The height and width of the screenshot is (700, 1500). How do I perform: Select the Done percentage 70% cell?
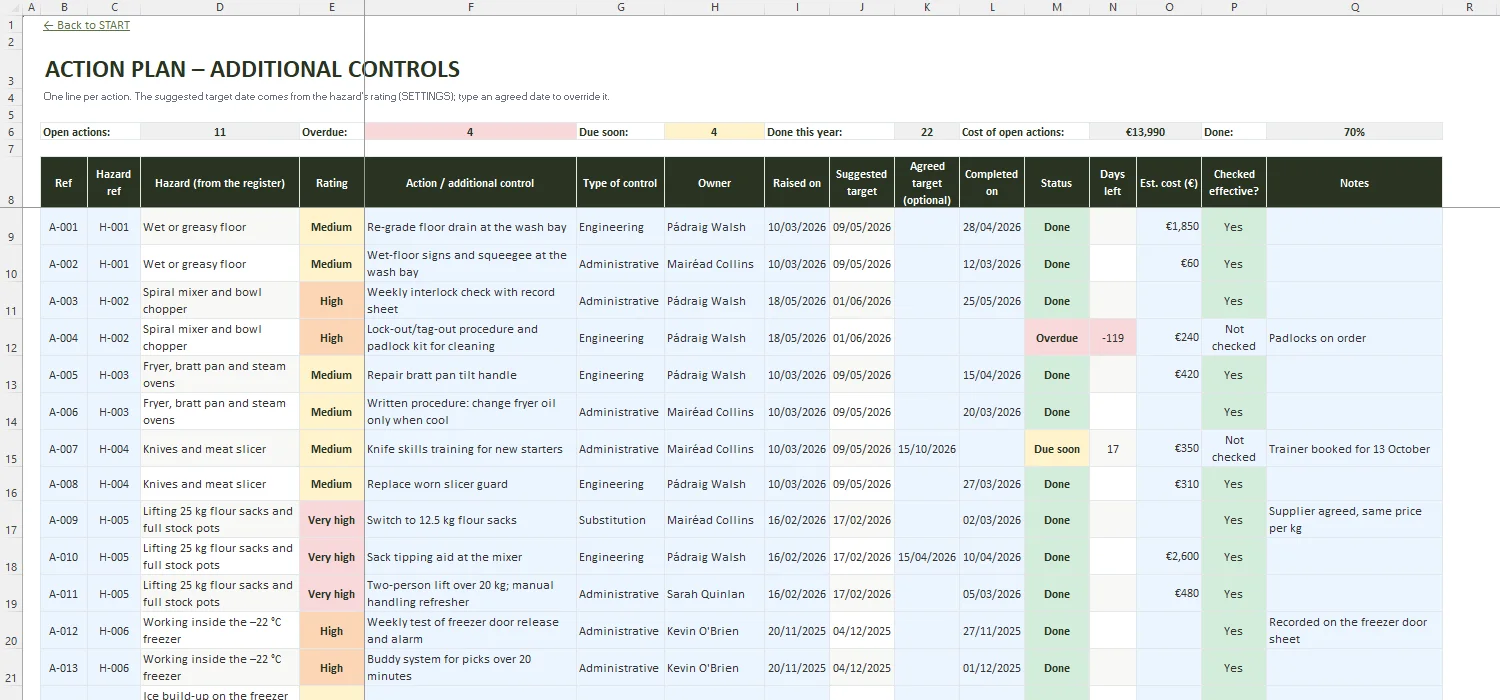1354,132
